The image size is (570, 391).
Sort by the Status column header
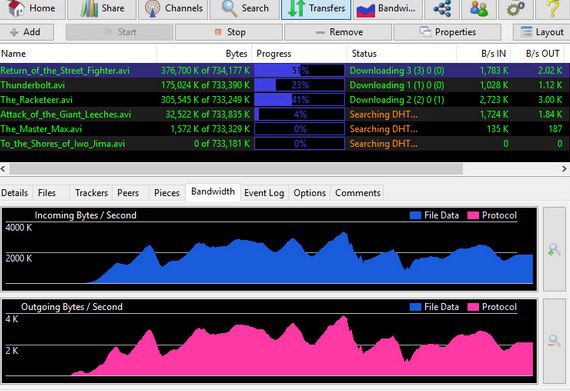[x=402, y=54]
